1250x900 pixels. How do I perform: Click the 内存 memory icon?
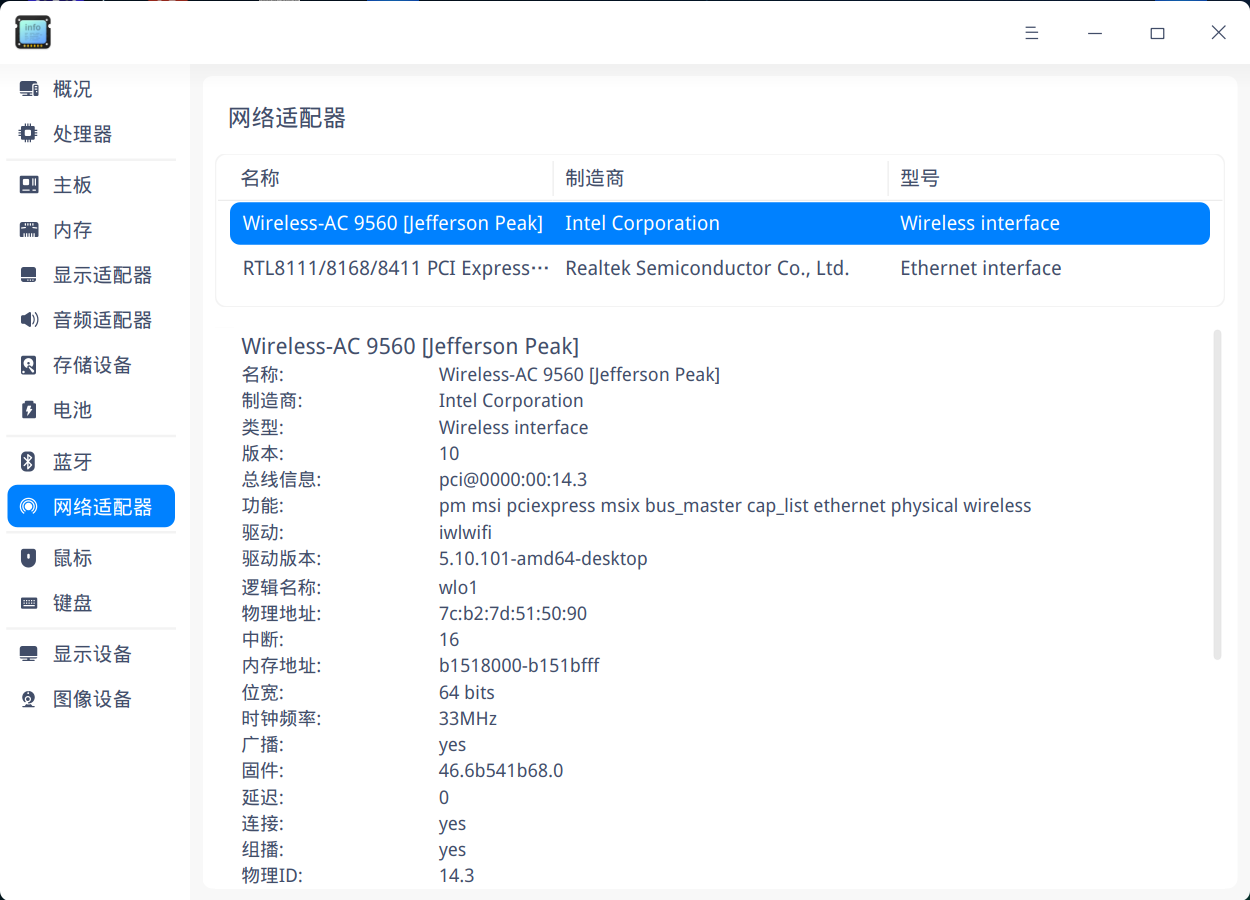click(29, 230)
